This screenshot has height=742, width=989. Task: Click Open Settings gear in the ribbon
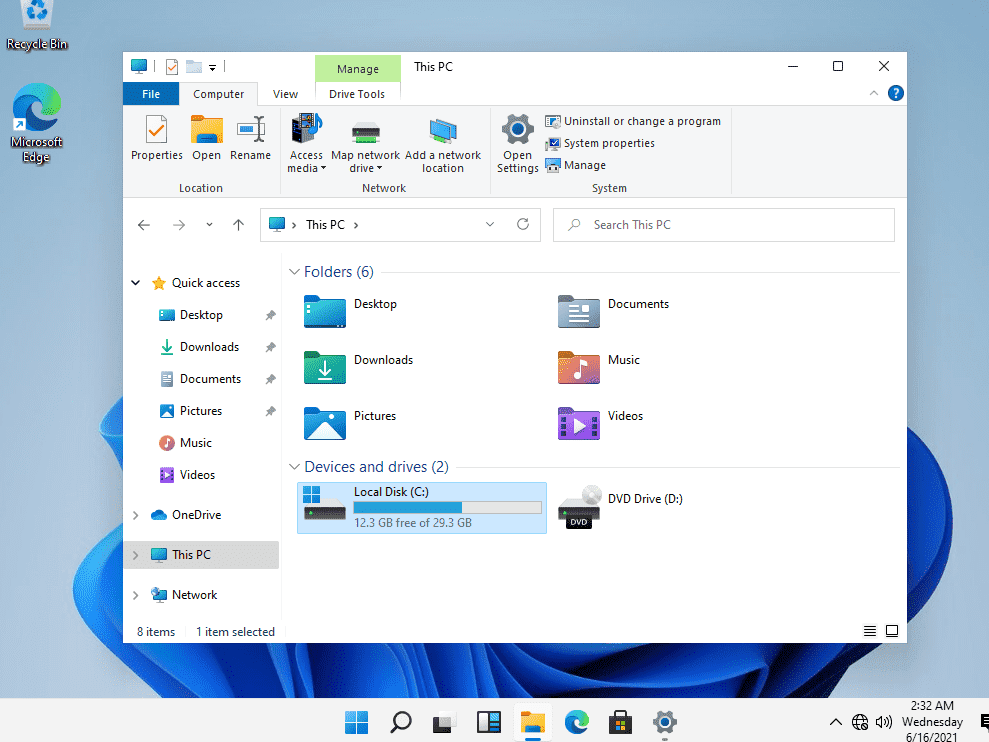coord(517,129)
